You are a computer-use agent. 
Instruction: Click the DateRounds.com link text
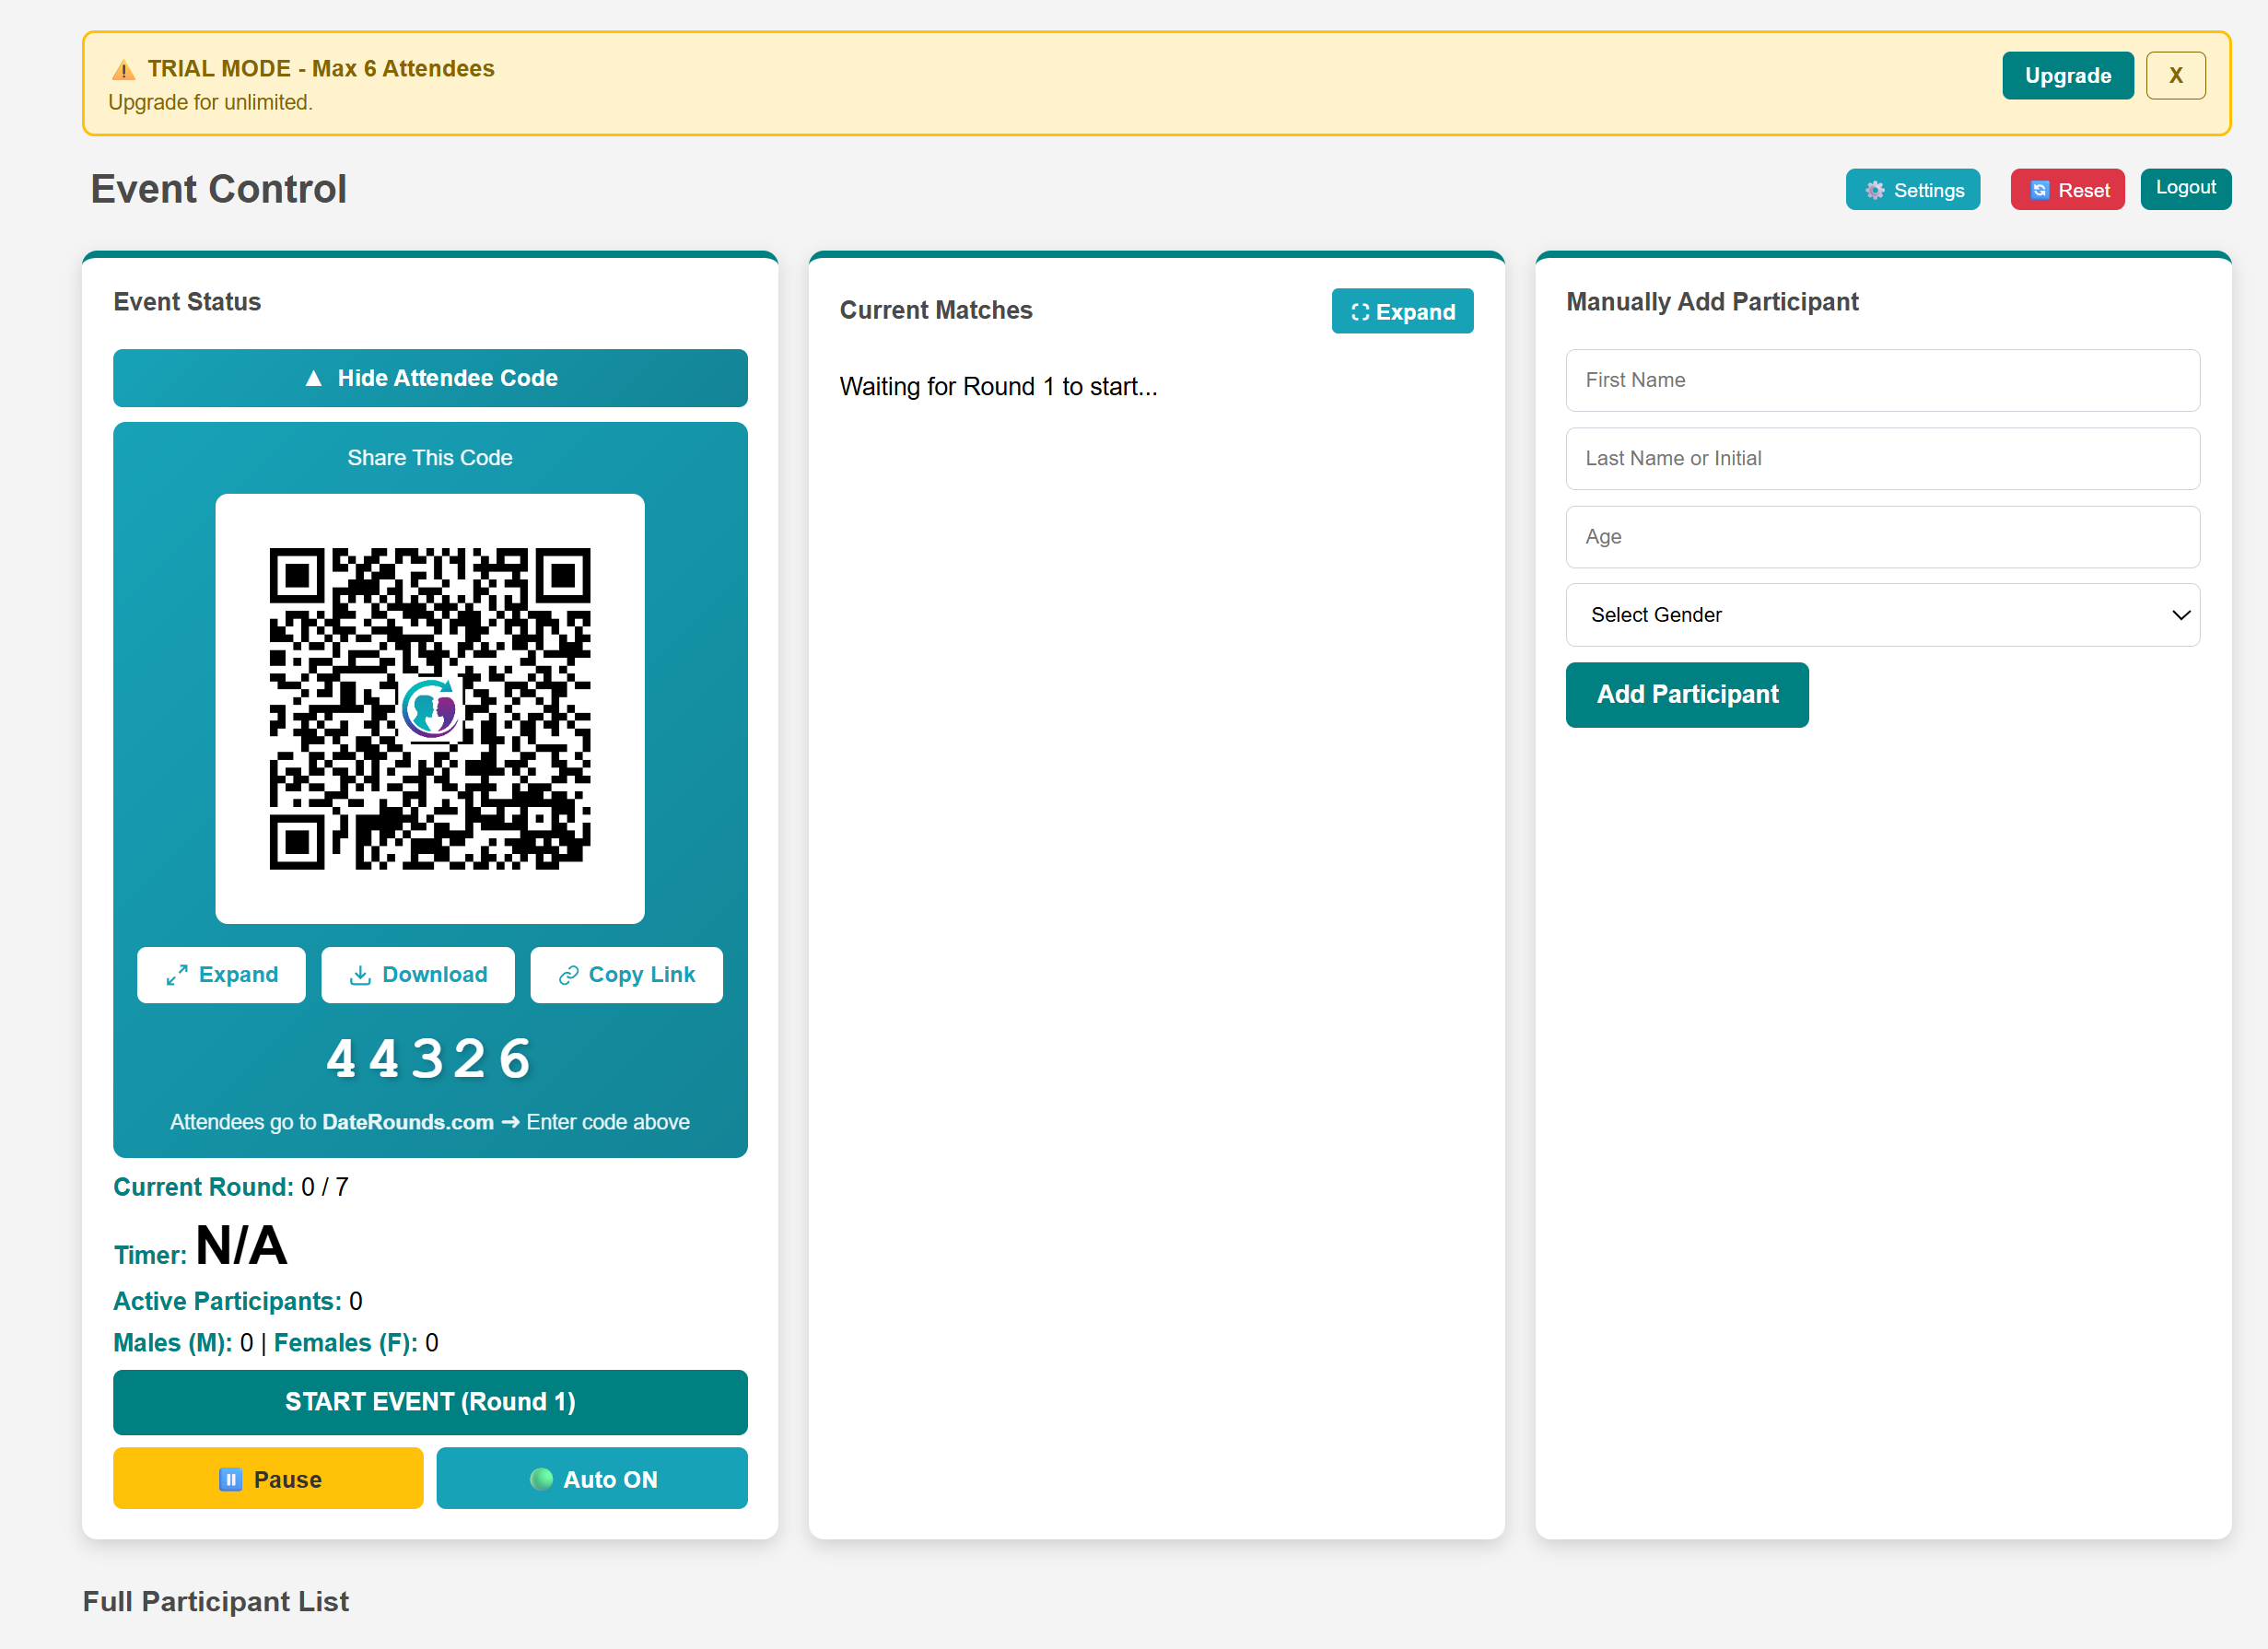408,1122
